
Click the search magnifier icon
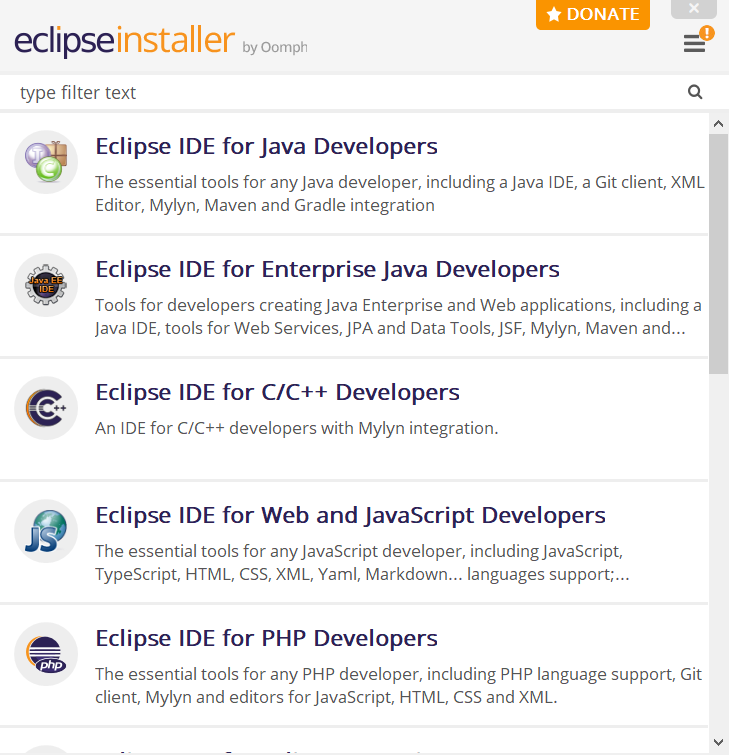695,92
